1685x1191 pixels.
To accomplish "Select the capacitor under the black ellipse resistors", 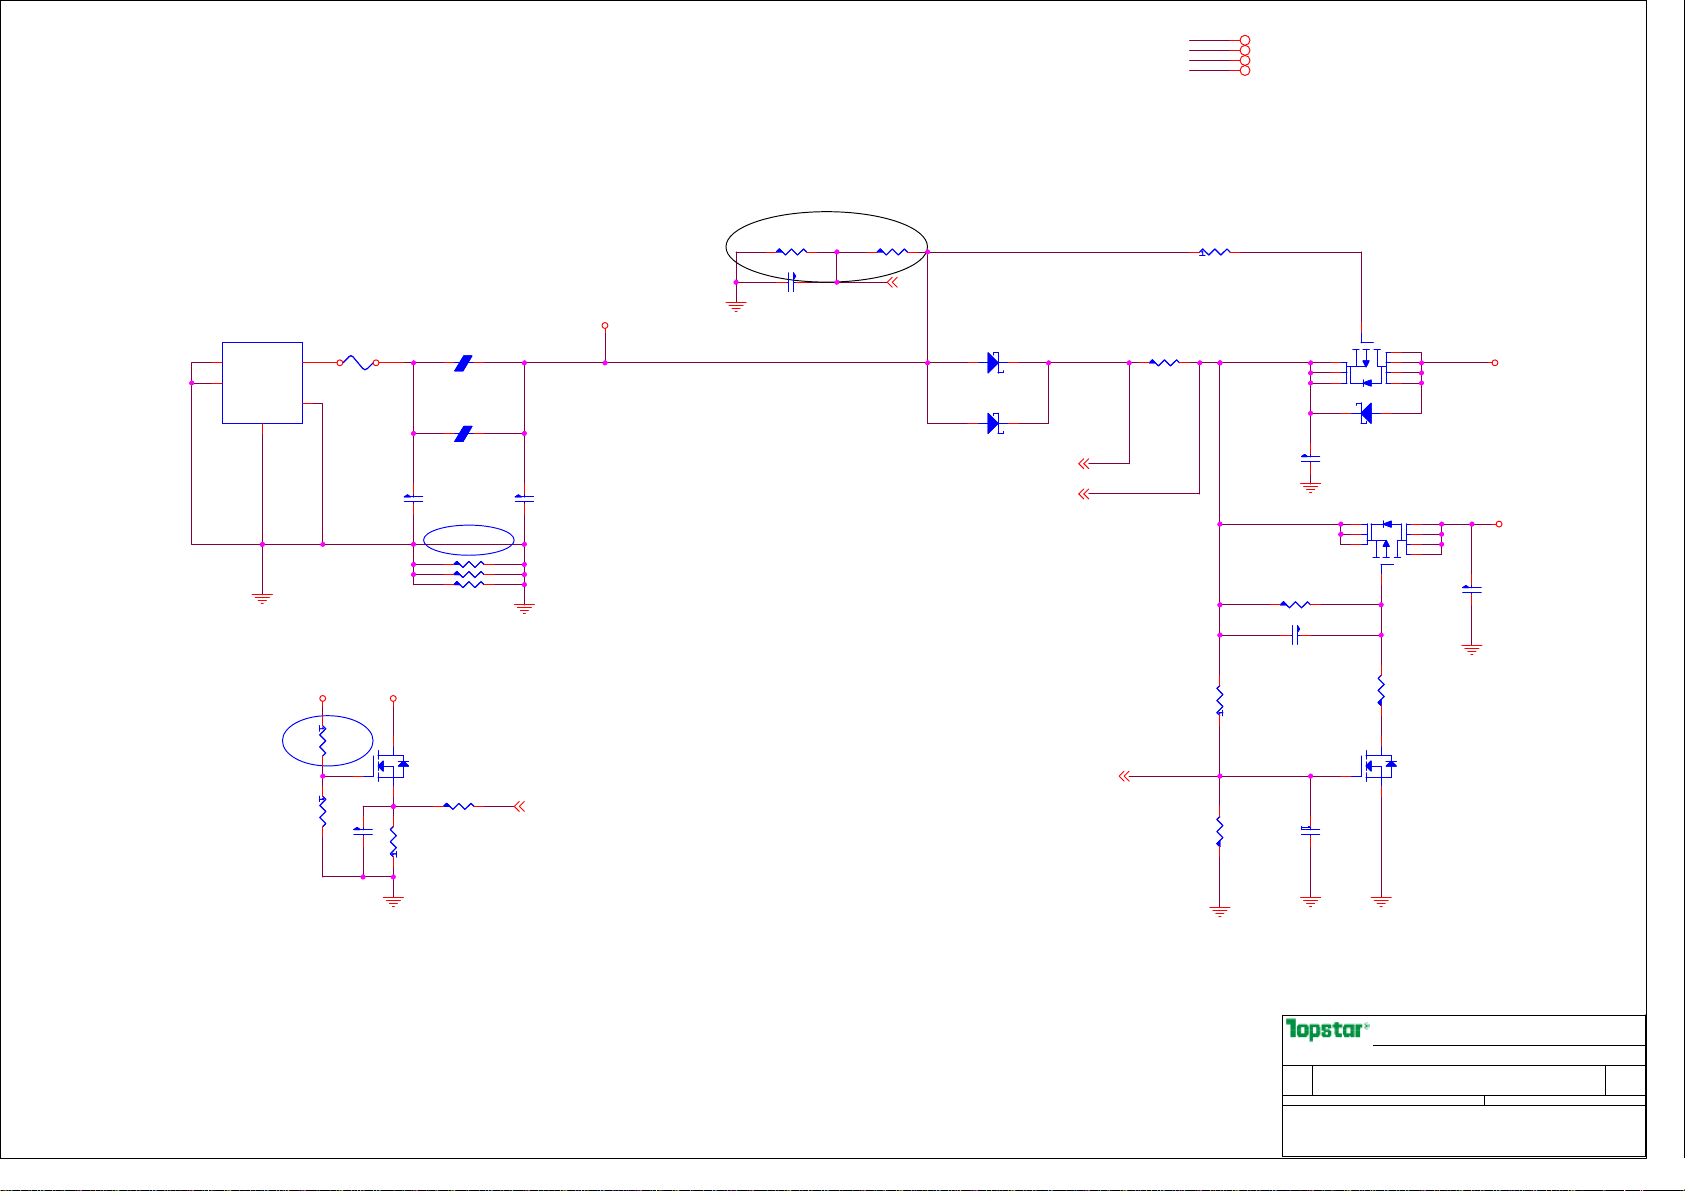I will pos(791,282).
